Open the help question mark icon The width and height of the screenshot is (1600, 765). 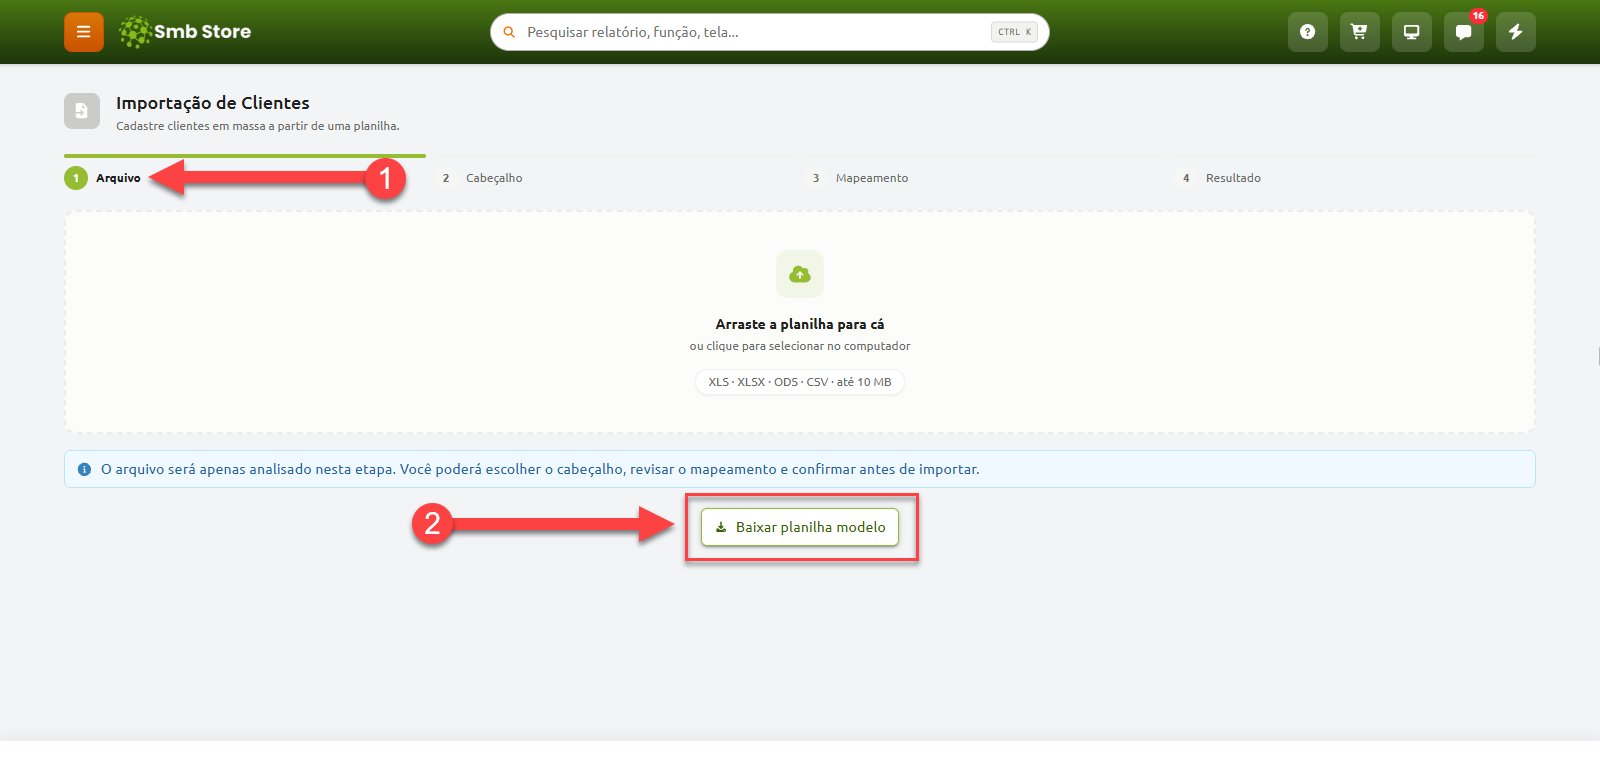click(x=1307, y=32)
